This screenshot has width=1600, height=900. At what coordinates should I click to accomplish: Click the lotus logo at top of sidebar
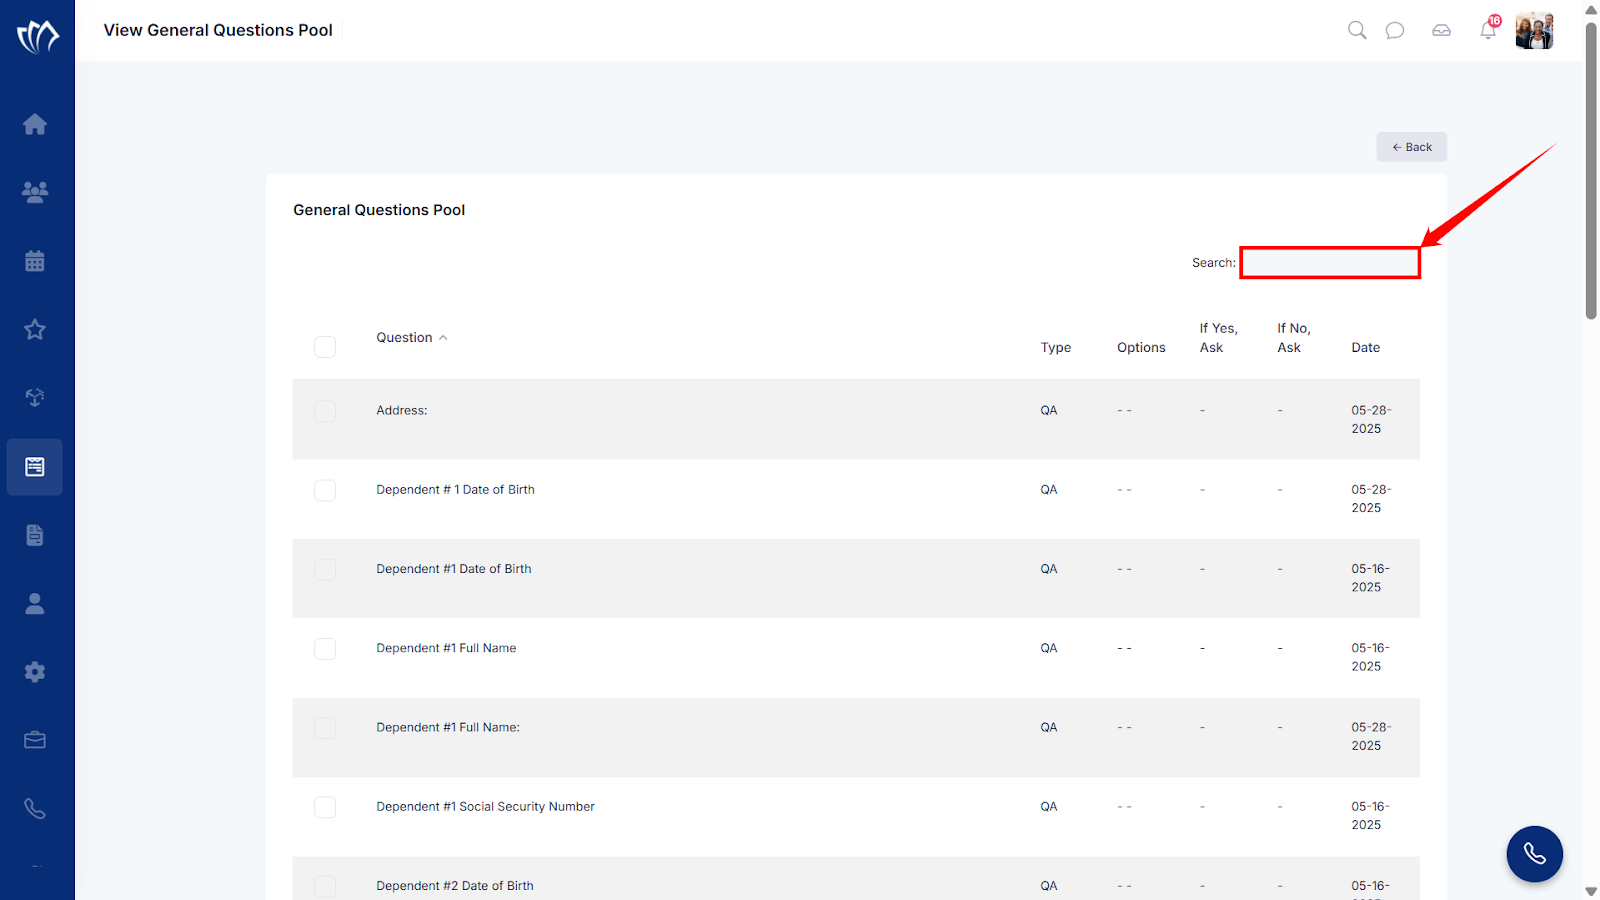click(x=38, y=37)
